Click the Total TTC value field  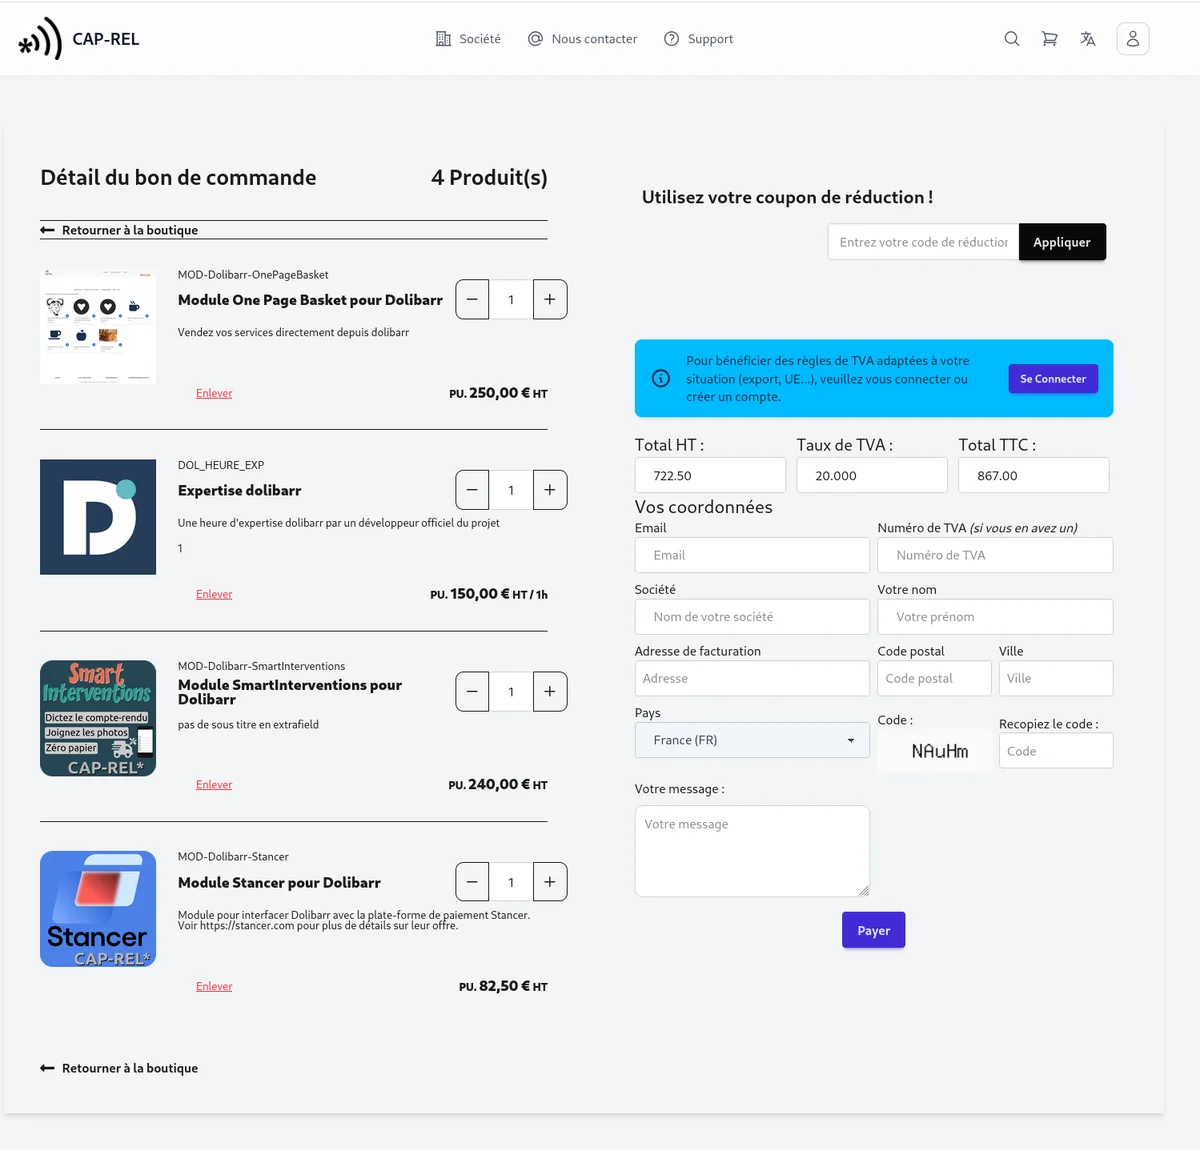click(1034, 475)
